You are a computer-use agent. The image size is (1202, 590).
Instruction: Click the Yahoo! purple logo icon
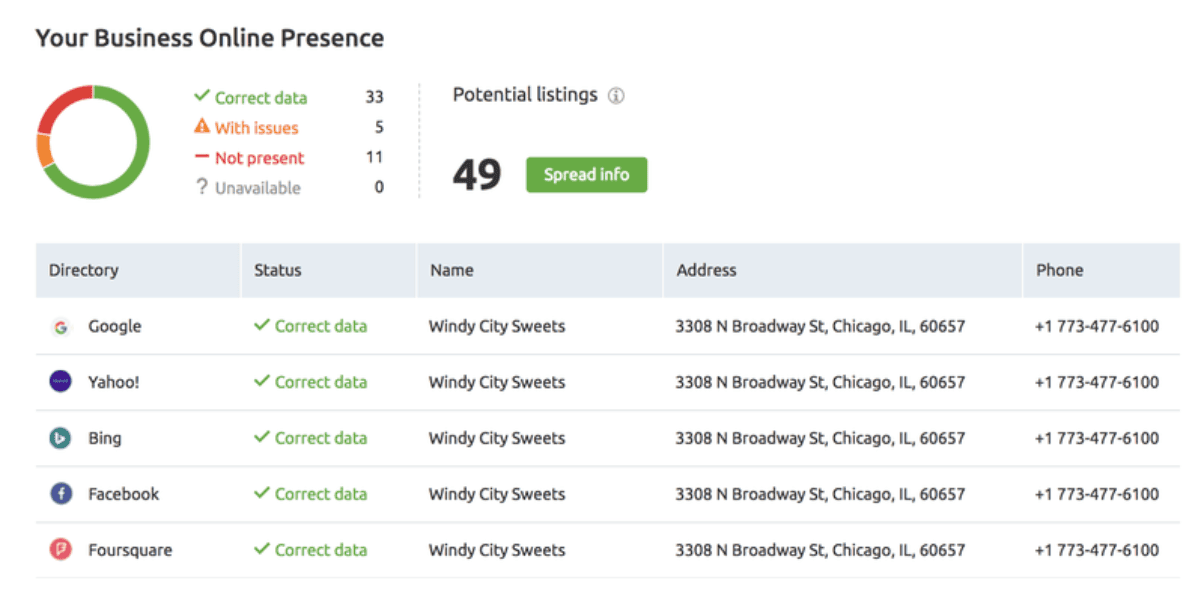click(x=61, y=382)
